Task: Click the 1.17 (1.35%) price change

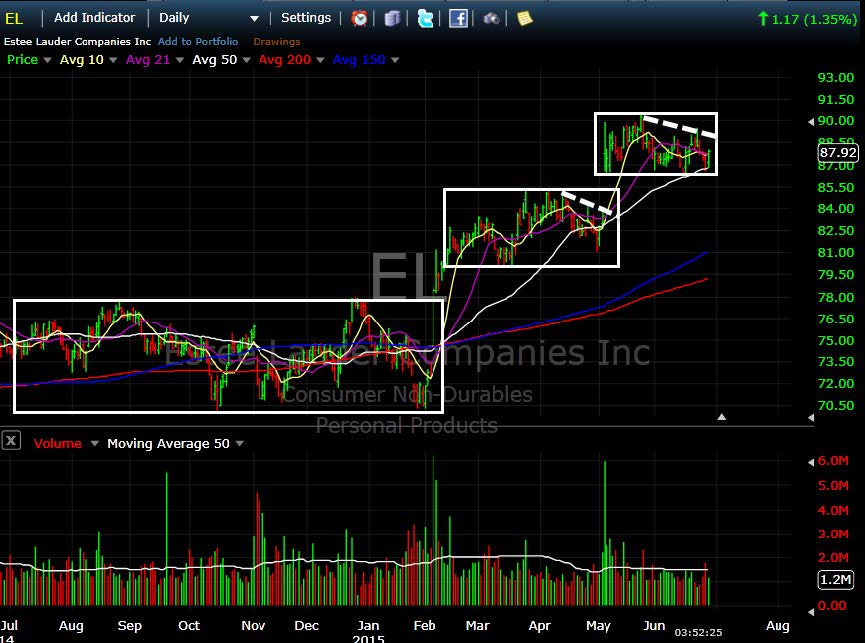Action: (x=808, y=19)
